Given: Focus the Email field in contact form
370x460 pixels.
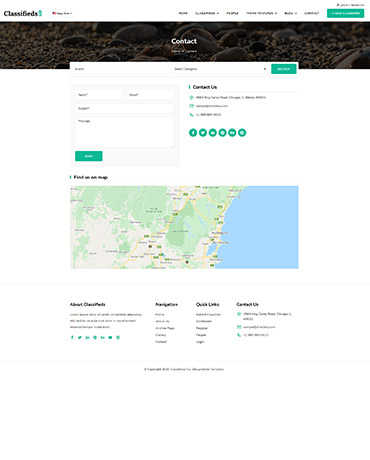Looking at the screenshot, I should (150, 95).
